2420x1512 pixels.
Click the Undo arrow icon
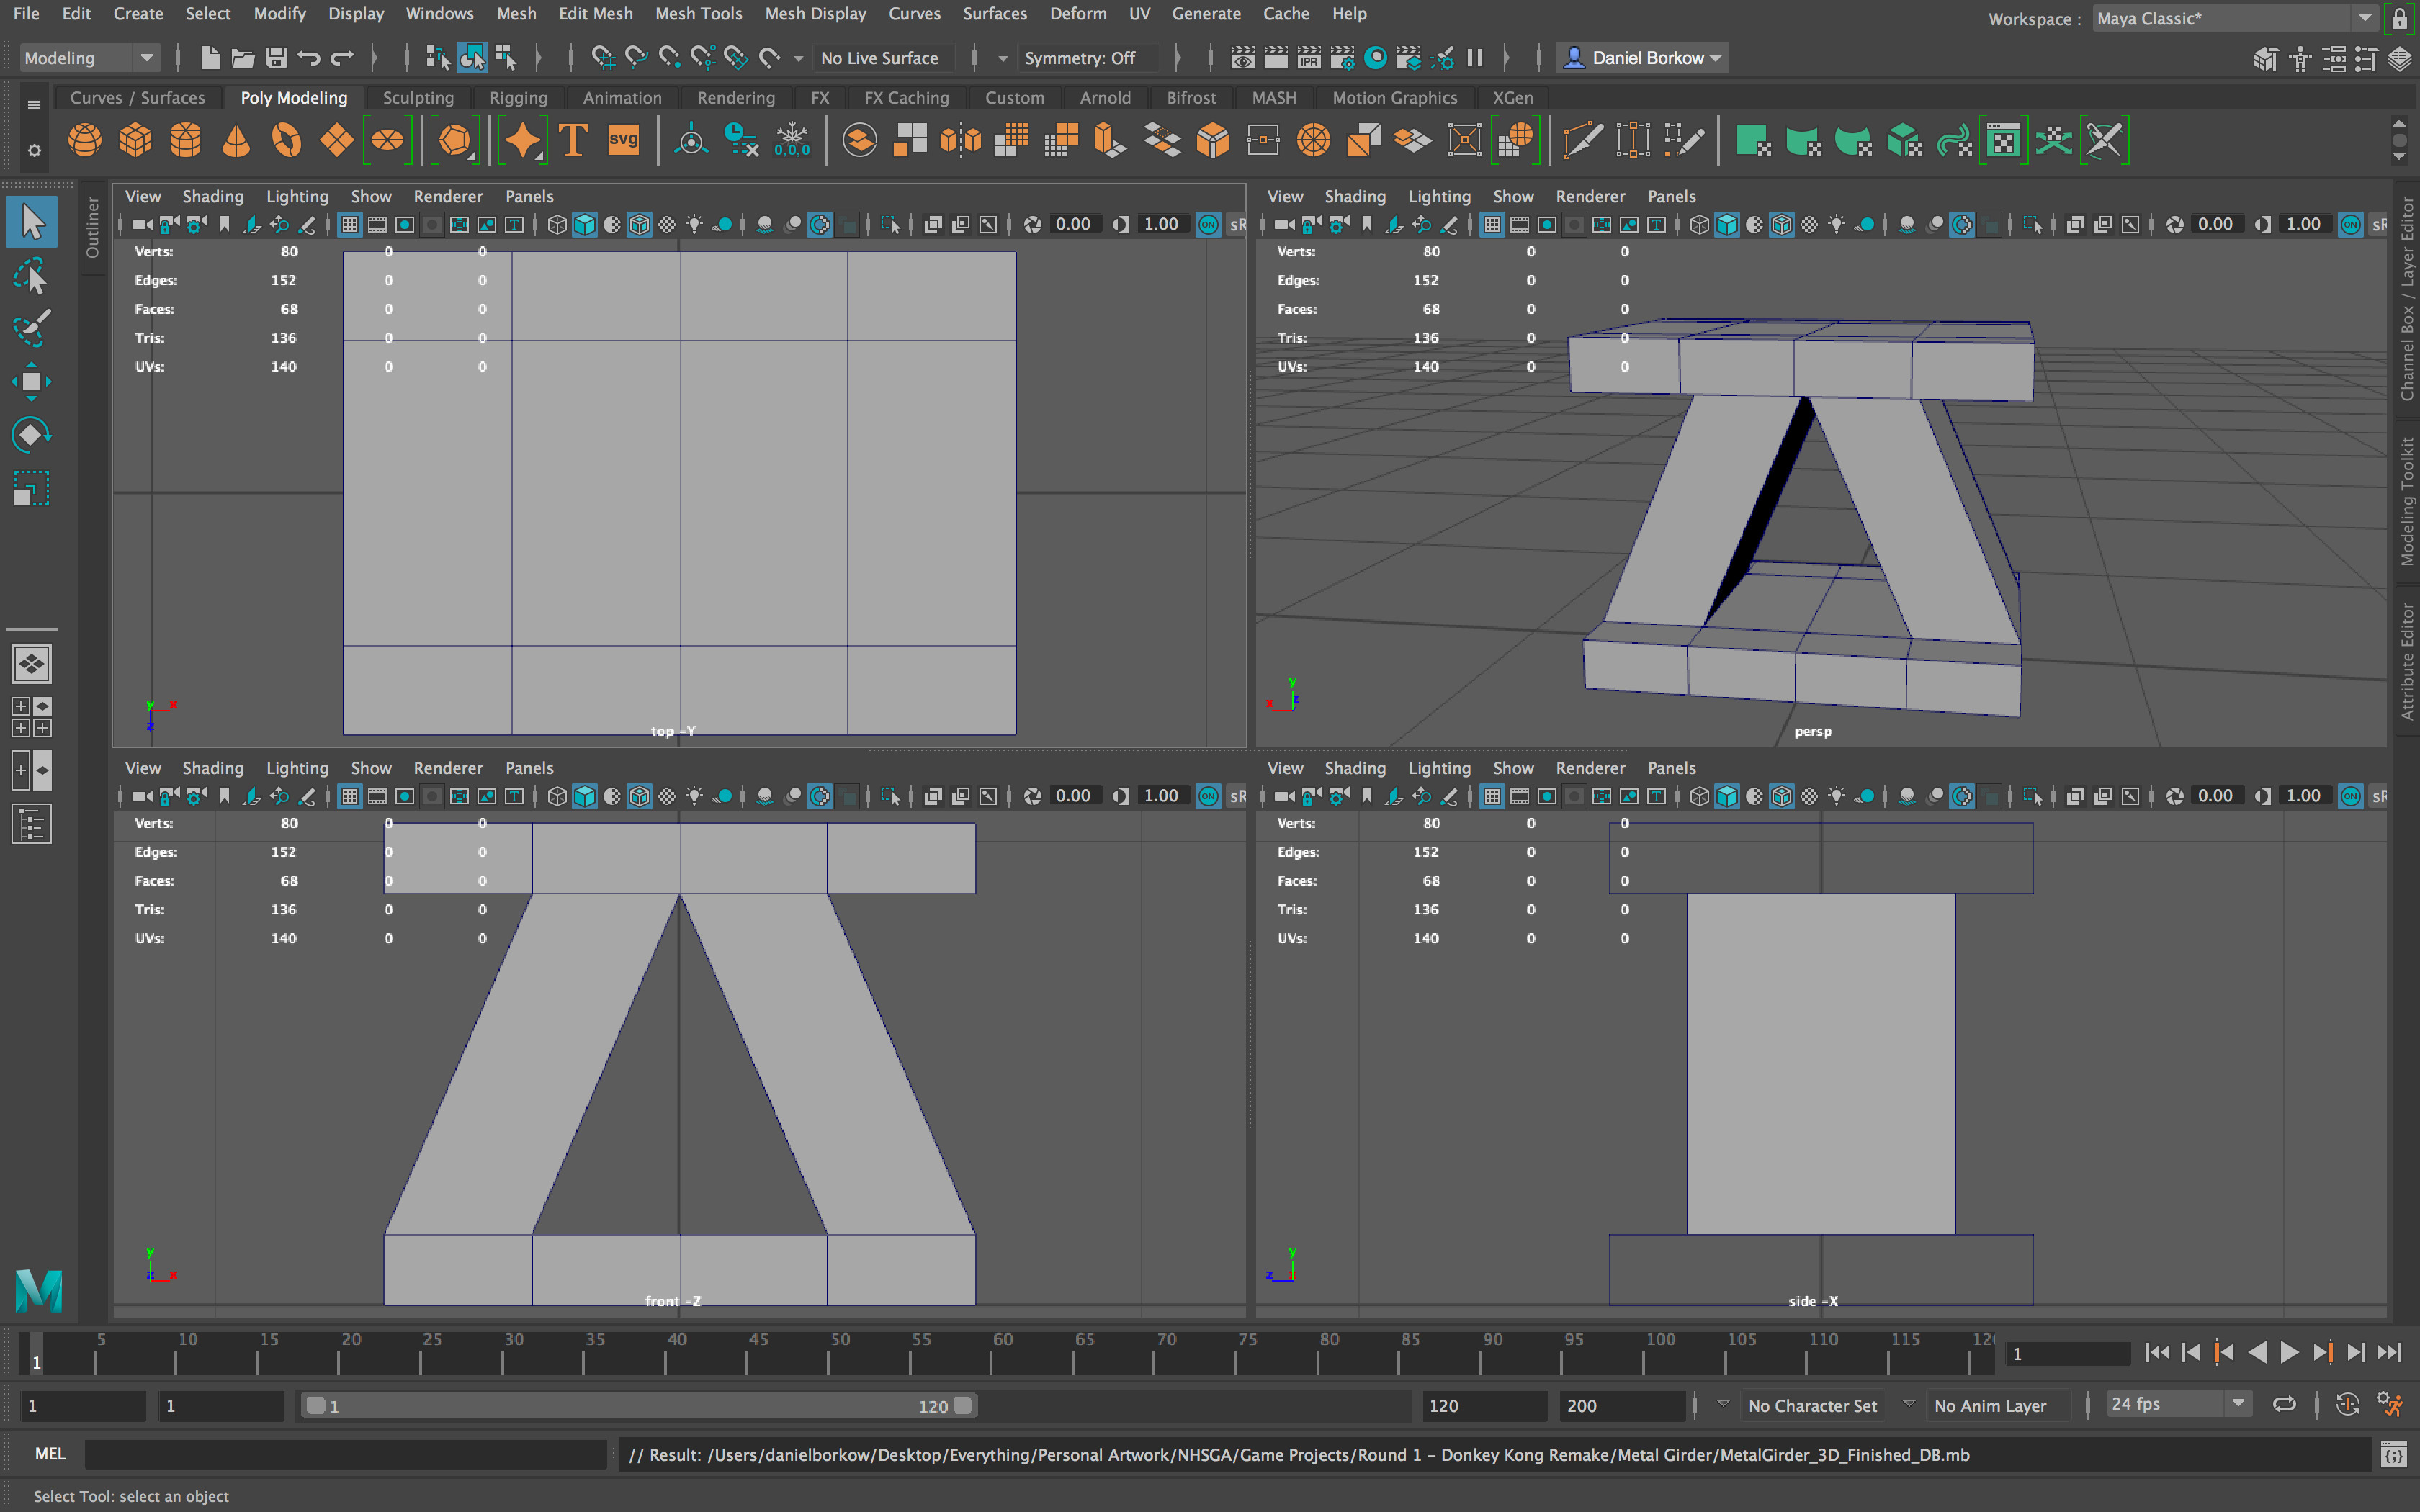309,58
